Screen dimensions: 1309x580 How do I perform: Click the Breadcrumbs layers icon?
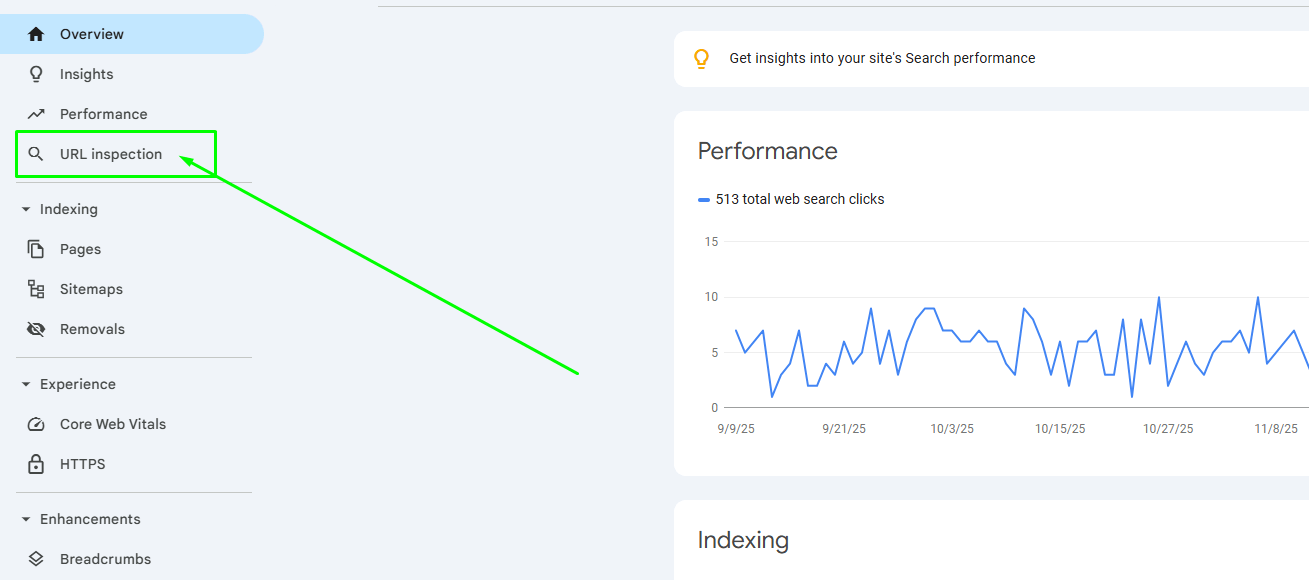coord(36,559)
